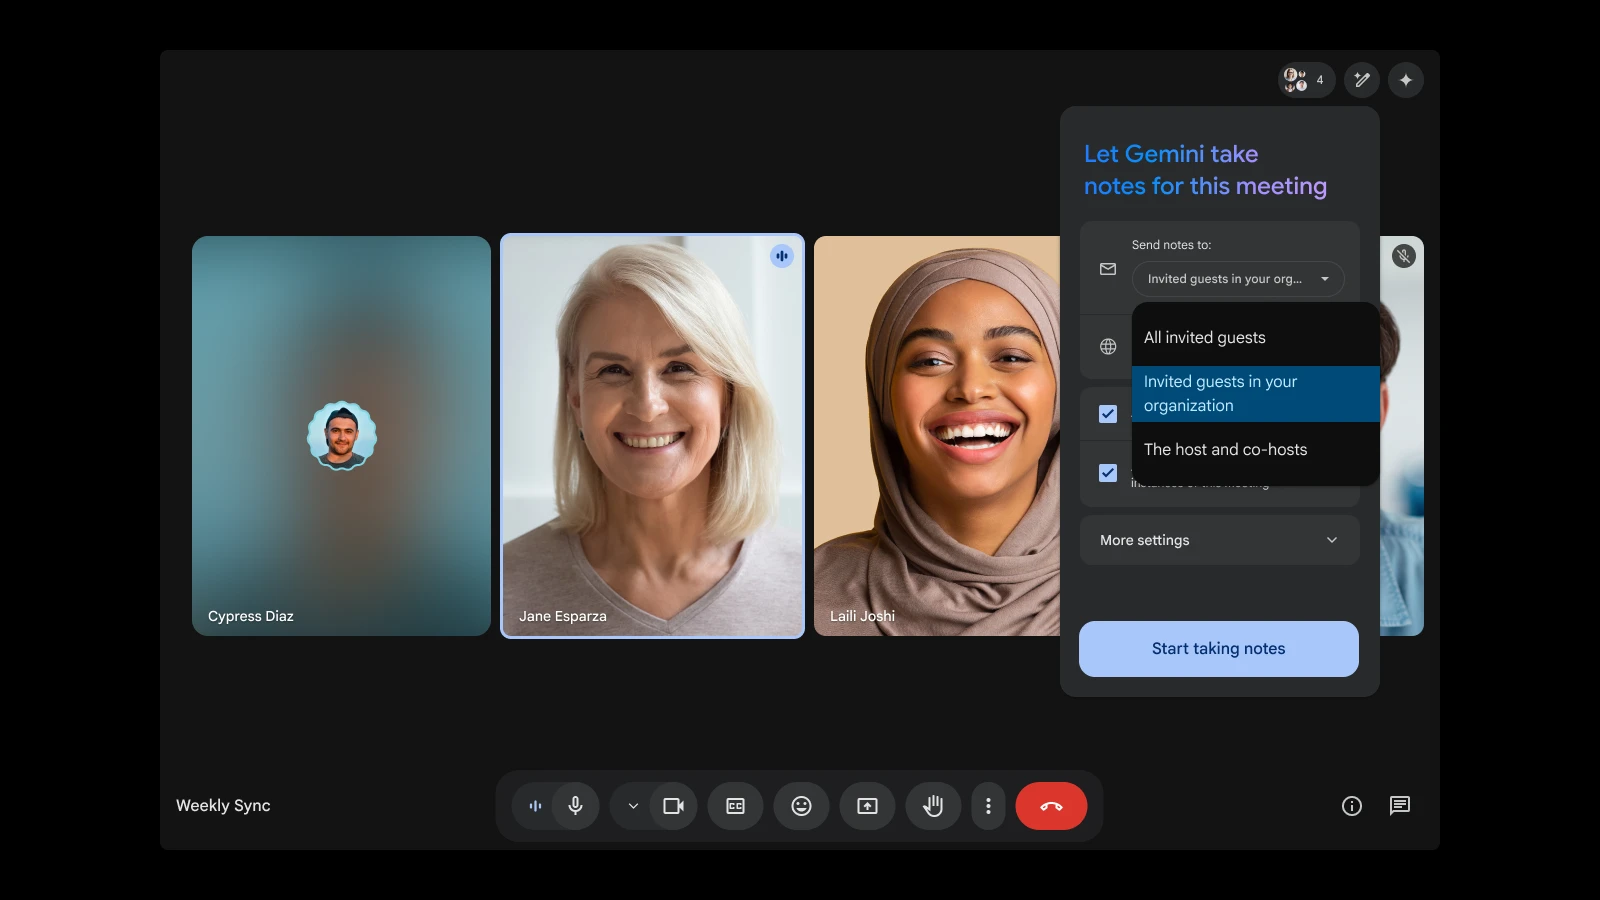Click the present screen button

[867, 806]
